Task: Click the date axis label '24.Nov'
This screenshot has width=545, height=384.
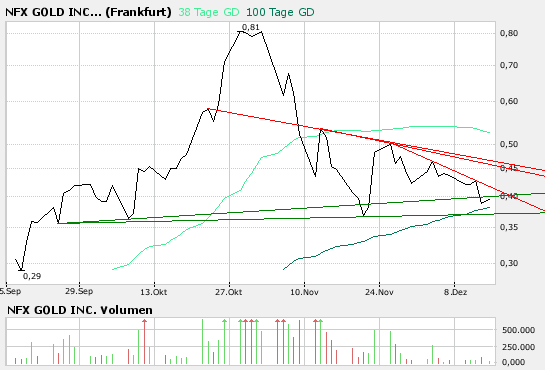Action: pos(379,292)
